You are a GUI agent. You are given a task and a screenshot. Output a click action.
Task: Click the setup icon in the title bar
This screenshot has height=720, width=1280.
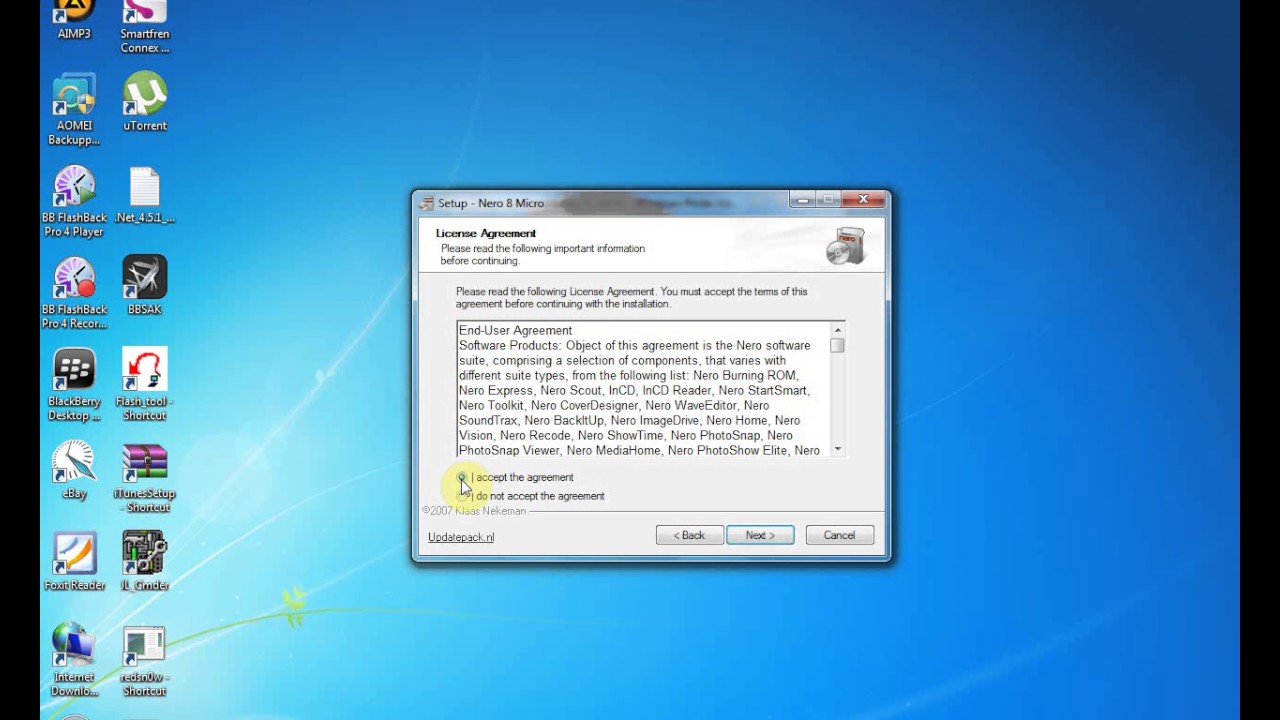point(427,203)
